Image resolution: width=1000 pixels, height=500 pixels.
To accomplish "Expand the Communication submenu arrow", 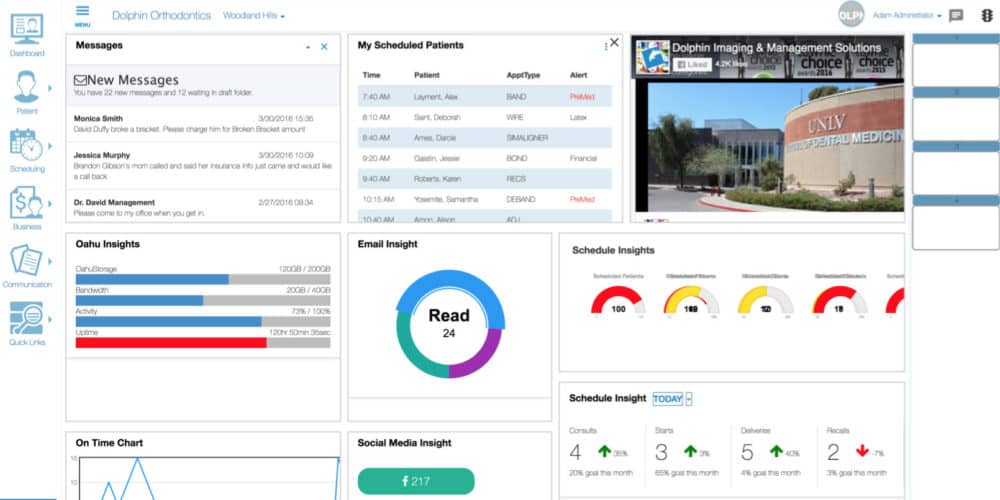I will click(x=50, y=261).
